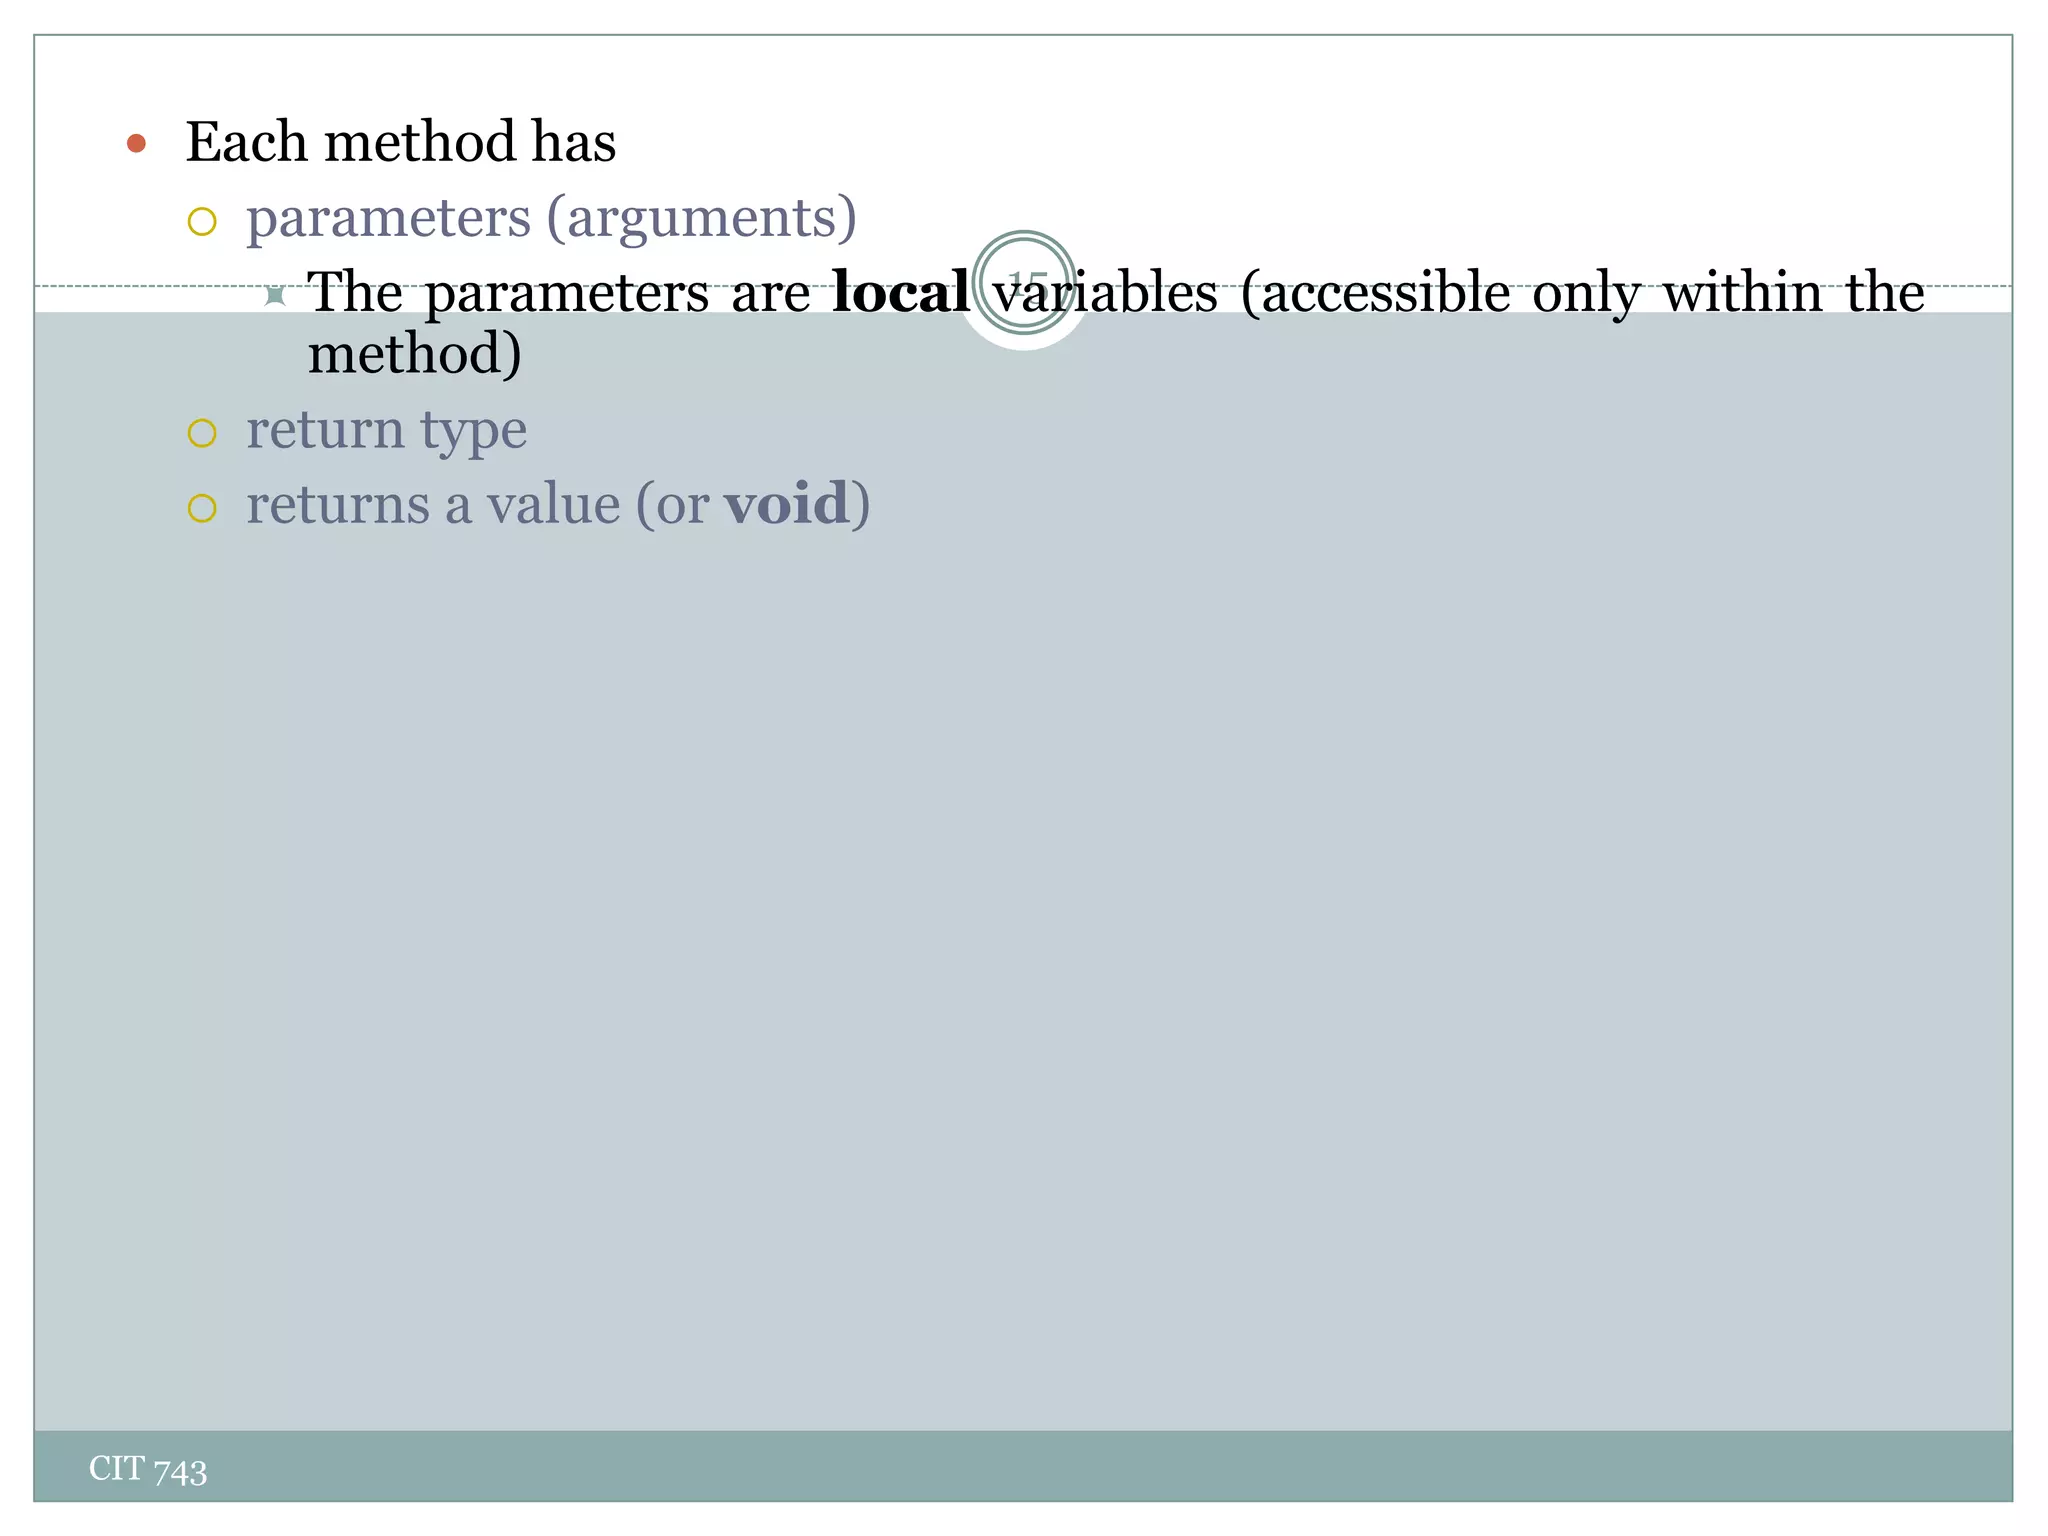Click the orange bullet beside Each method has
Viewport: 2048px width, 1536px height.
pyautogui.click(x=137, y=144)
